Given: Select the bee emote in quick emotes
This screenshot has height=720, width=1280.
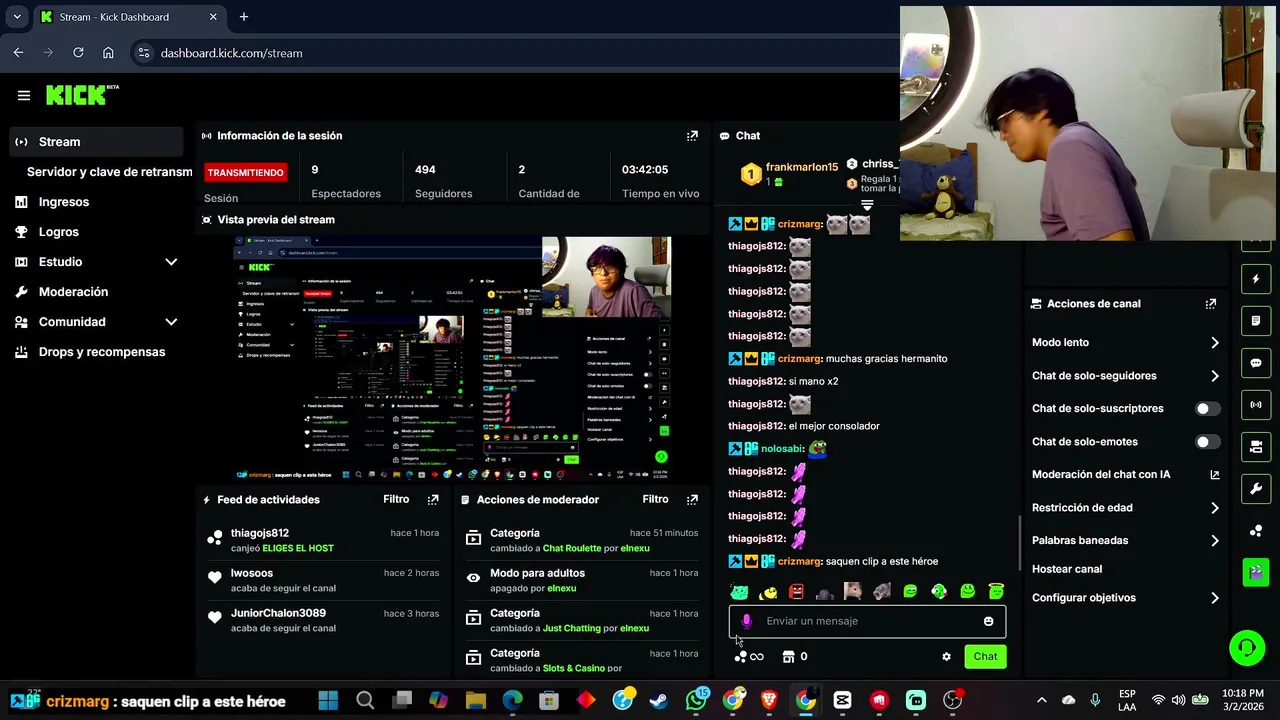Looking at the screenshot, I should 768,592.
